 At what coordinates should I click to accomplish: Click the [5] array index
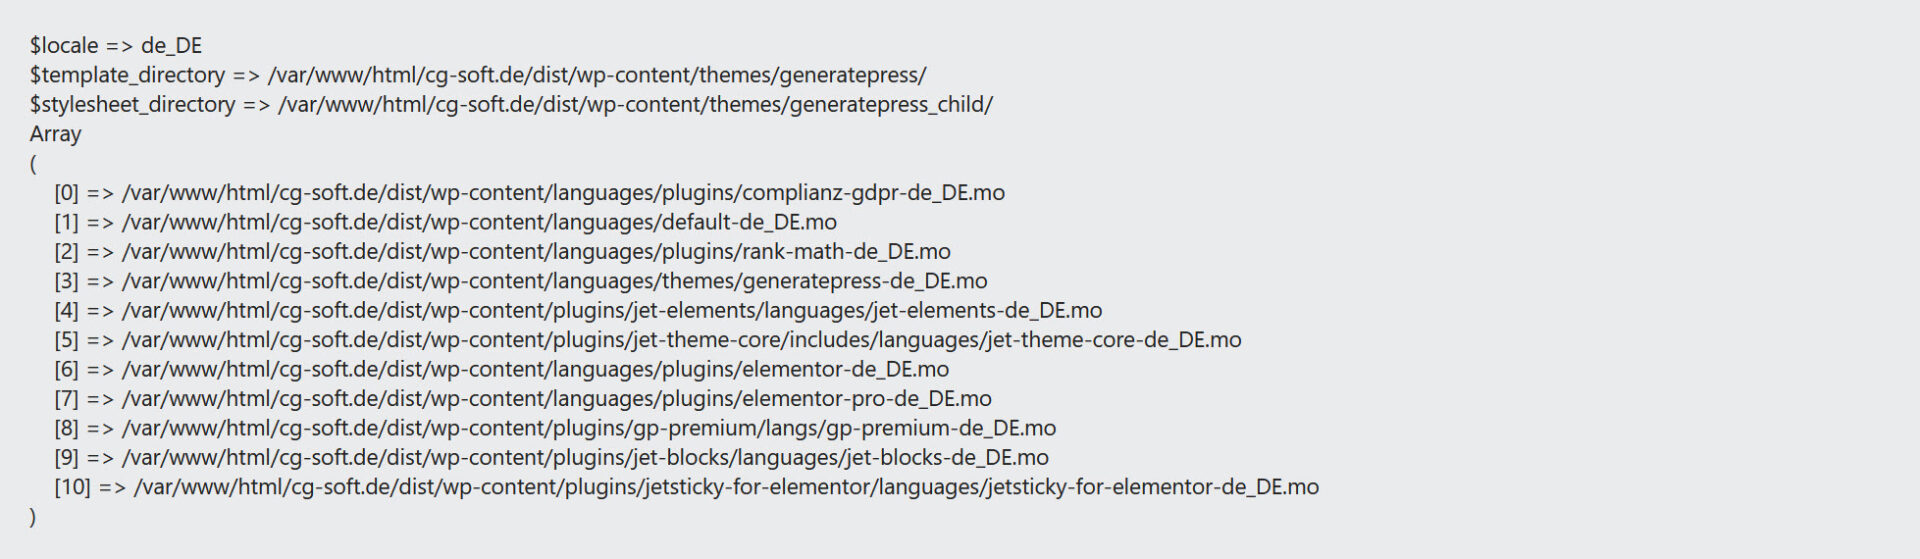tap(66, 340)
